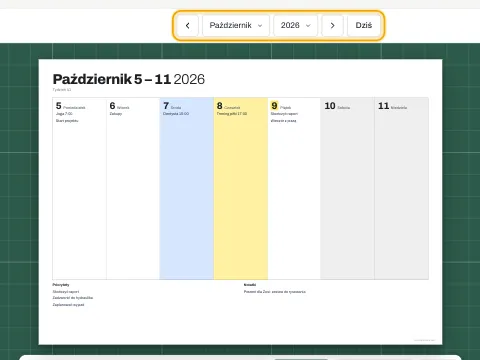
Task: Select the blue day 7 Środa column
Action: point(187,188)
